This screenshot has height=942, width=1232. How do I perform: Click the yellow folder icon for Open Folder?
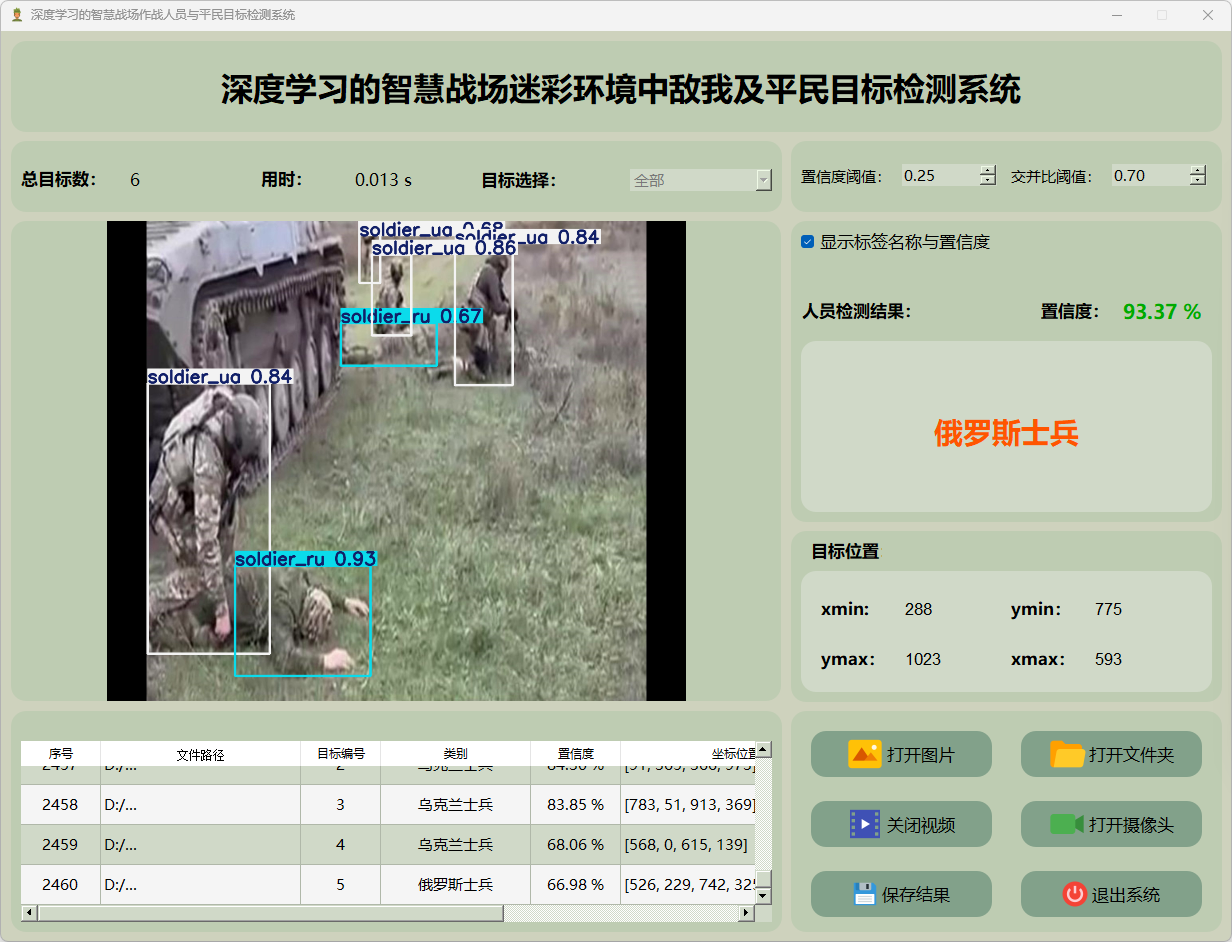tap(1067, 754)
